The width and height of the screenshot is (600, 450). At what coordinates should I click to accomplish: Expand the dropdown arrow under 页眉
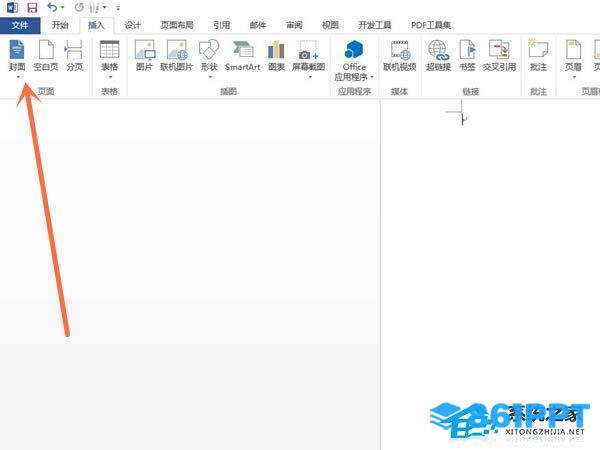(x=574, y=77)
